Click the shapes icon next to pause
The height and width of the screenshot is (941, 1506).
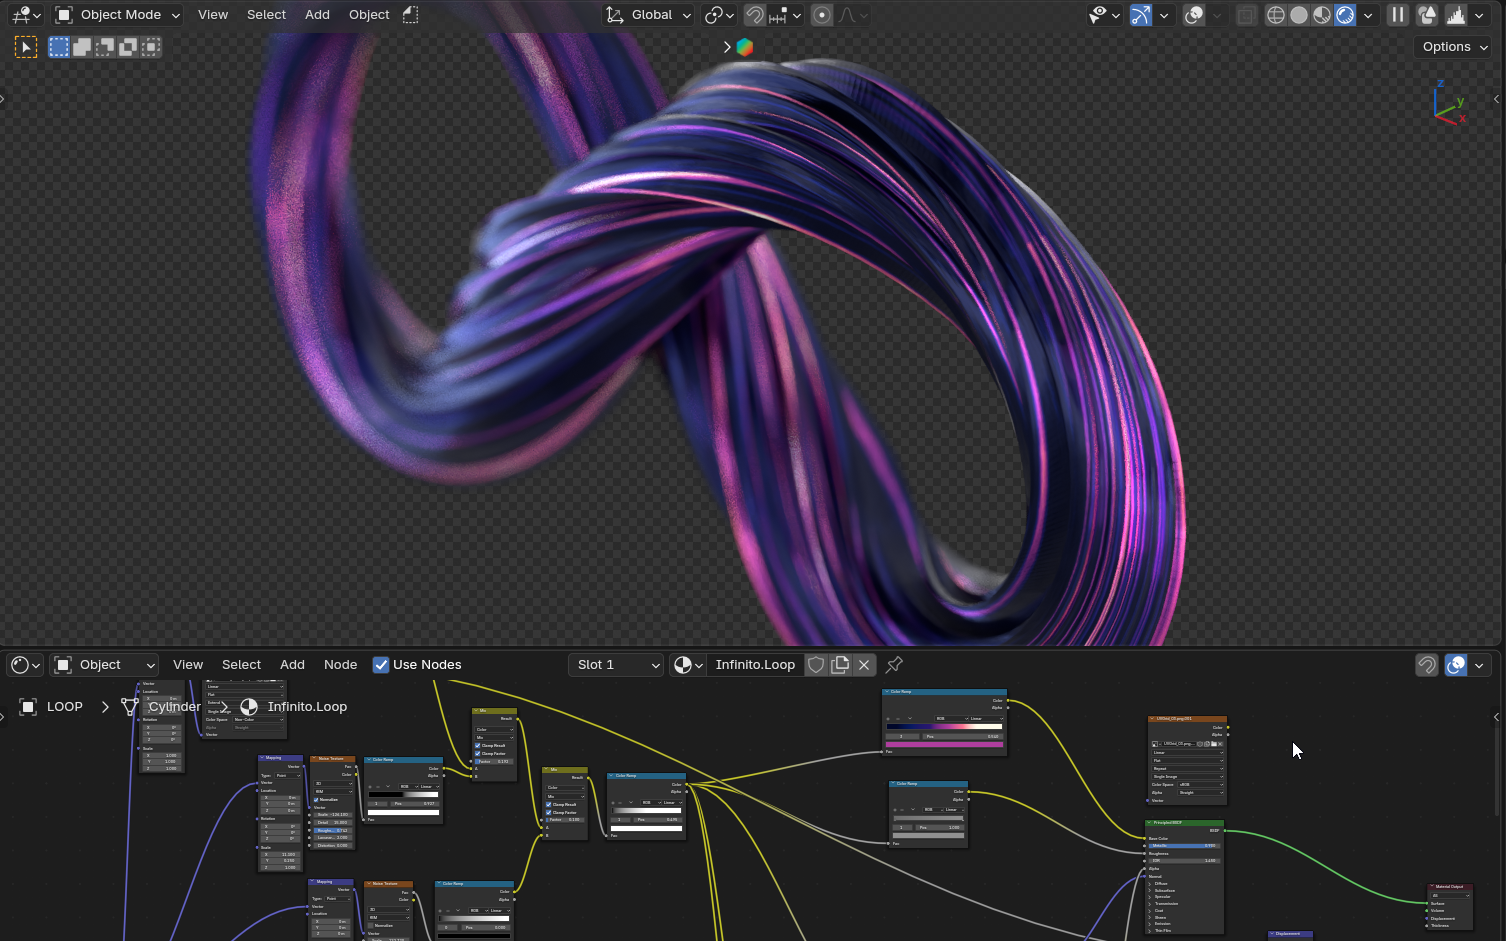tap(1427, 15)
